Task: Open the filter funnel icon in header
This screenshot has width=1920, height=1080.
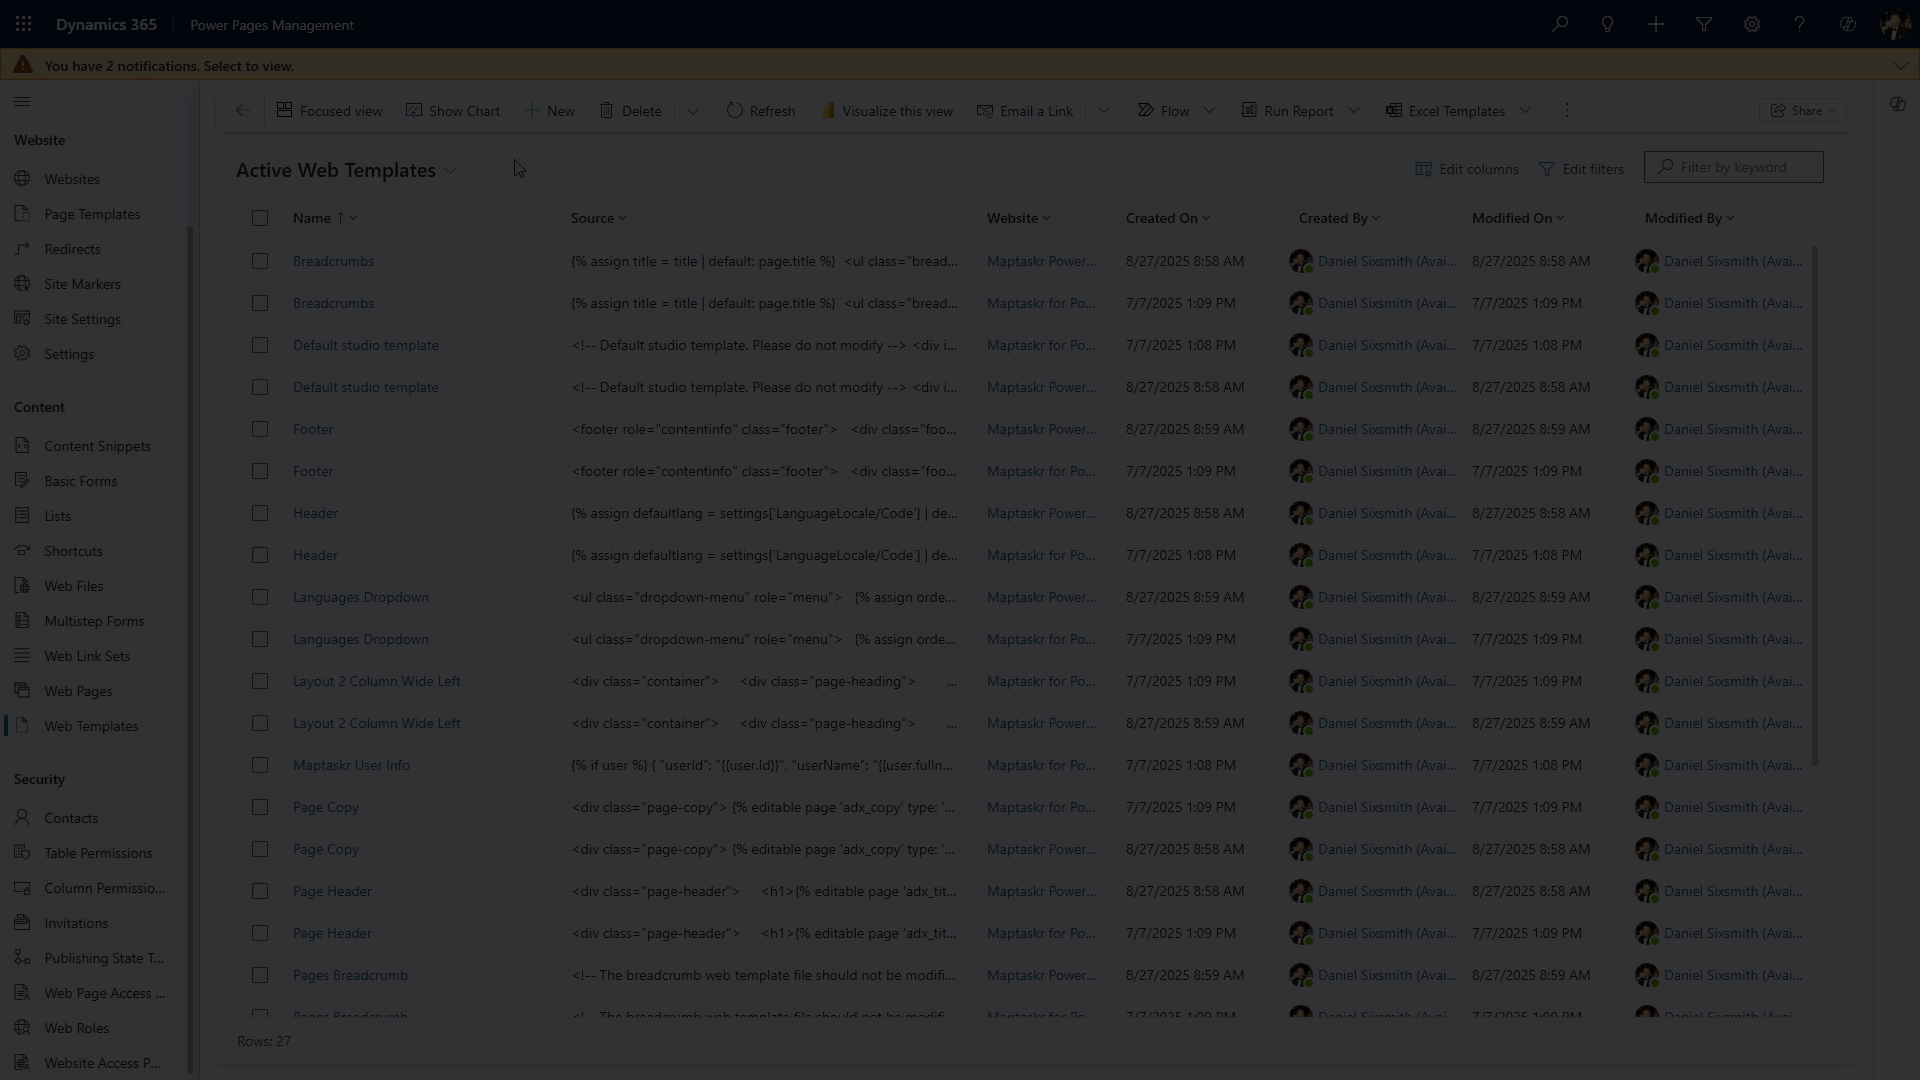Action: click(1704, 24)
